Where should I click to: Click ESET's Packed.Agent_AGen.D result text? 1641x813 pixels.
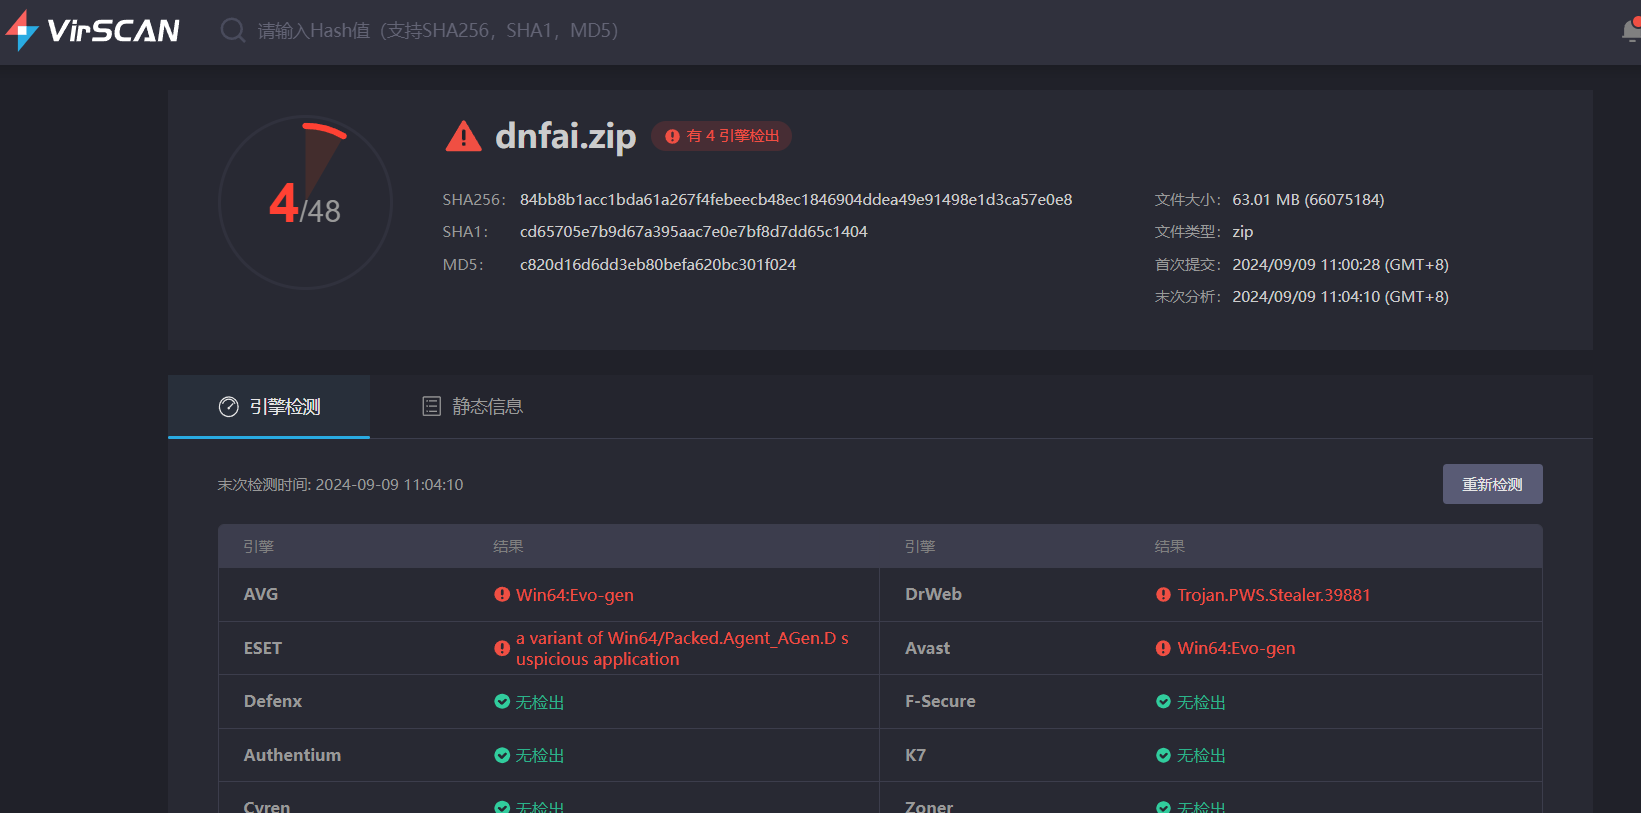pos(682,649)
